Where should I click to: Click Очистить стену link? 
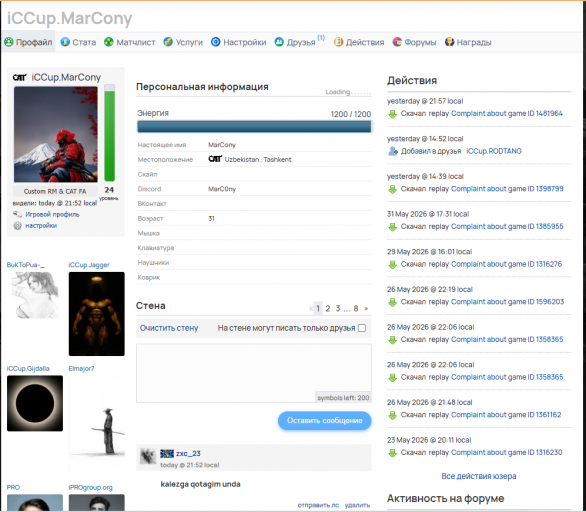[x=169, y=328]
